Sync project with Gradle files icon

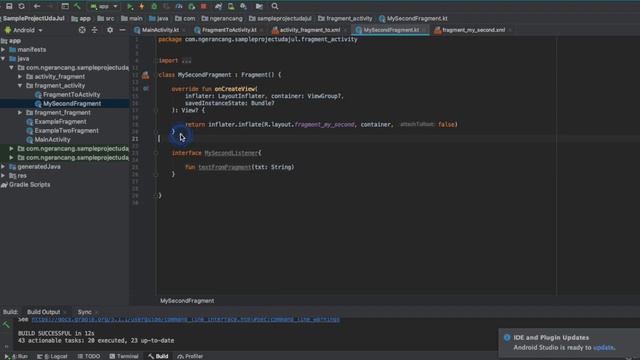point(218,6)
